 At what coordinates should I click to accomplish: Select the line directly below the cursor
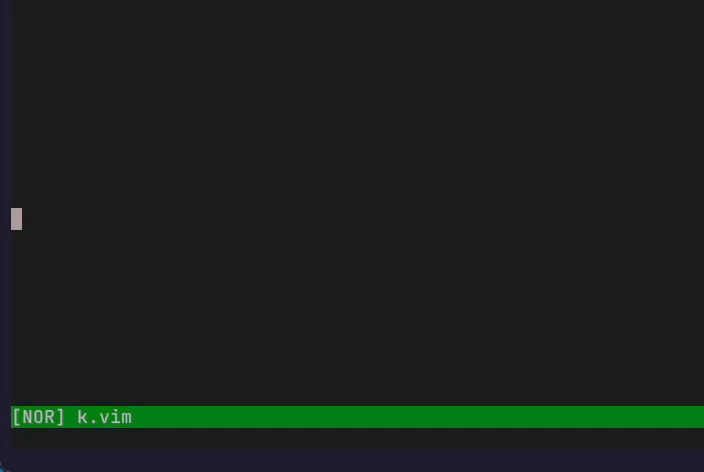[x=357, y=241]
